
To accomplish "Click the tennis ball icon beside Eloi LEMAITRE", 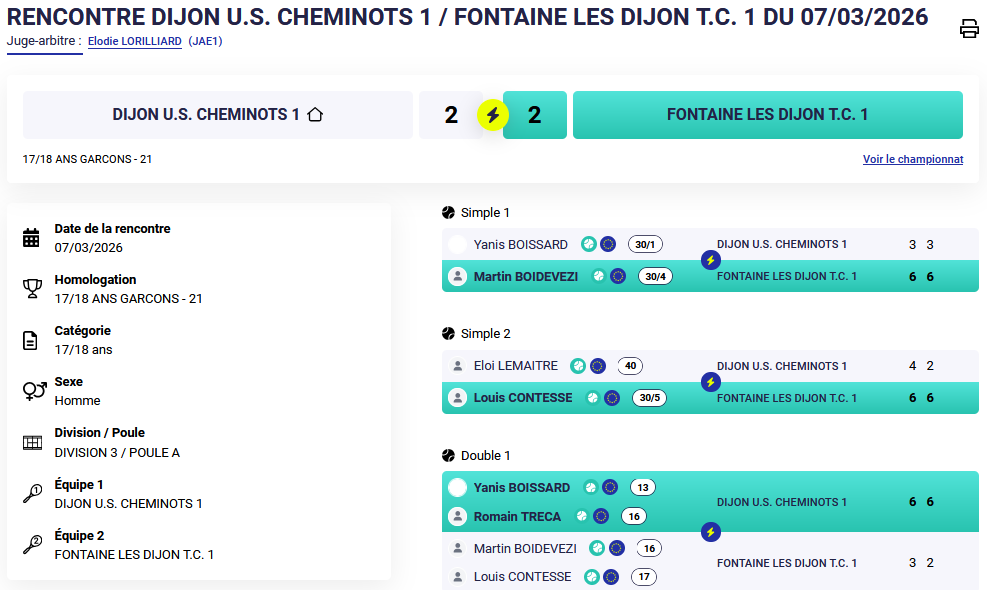I will click(x=578, y=366).
